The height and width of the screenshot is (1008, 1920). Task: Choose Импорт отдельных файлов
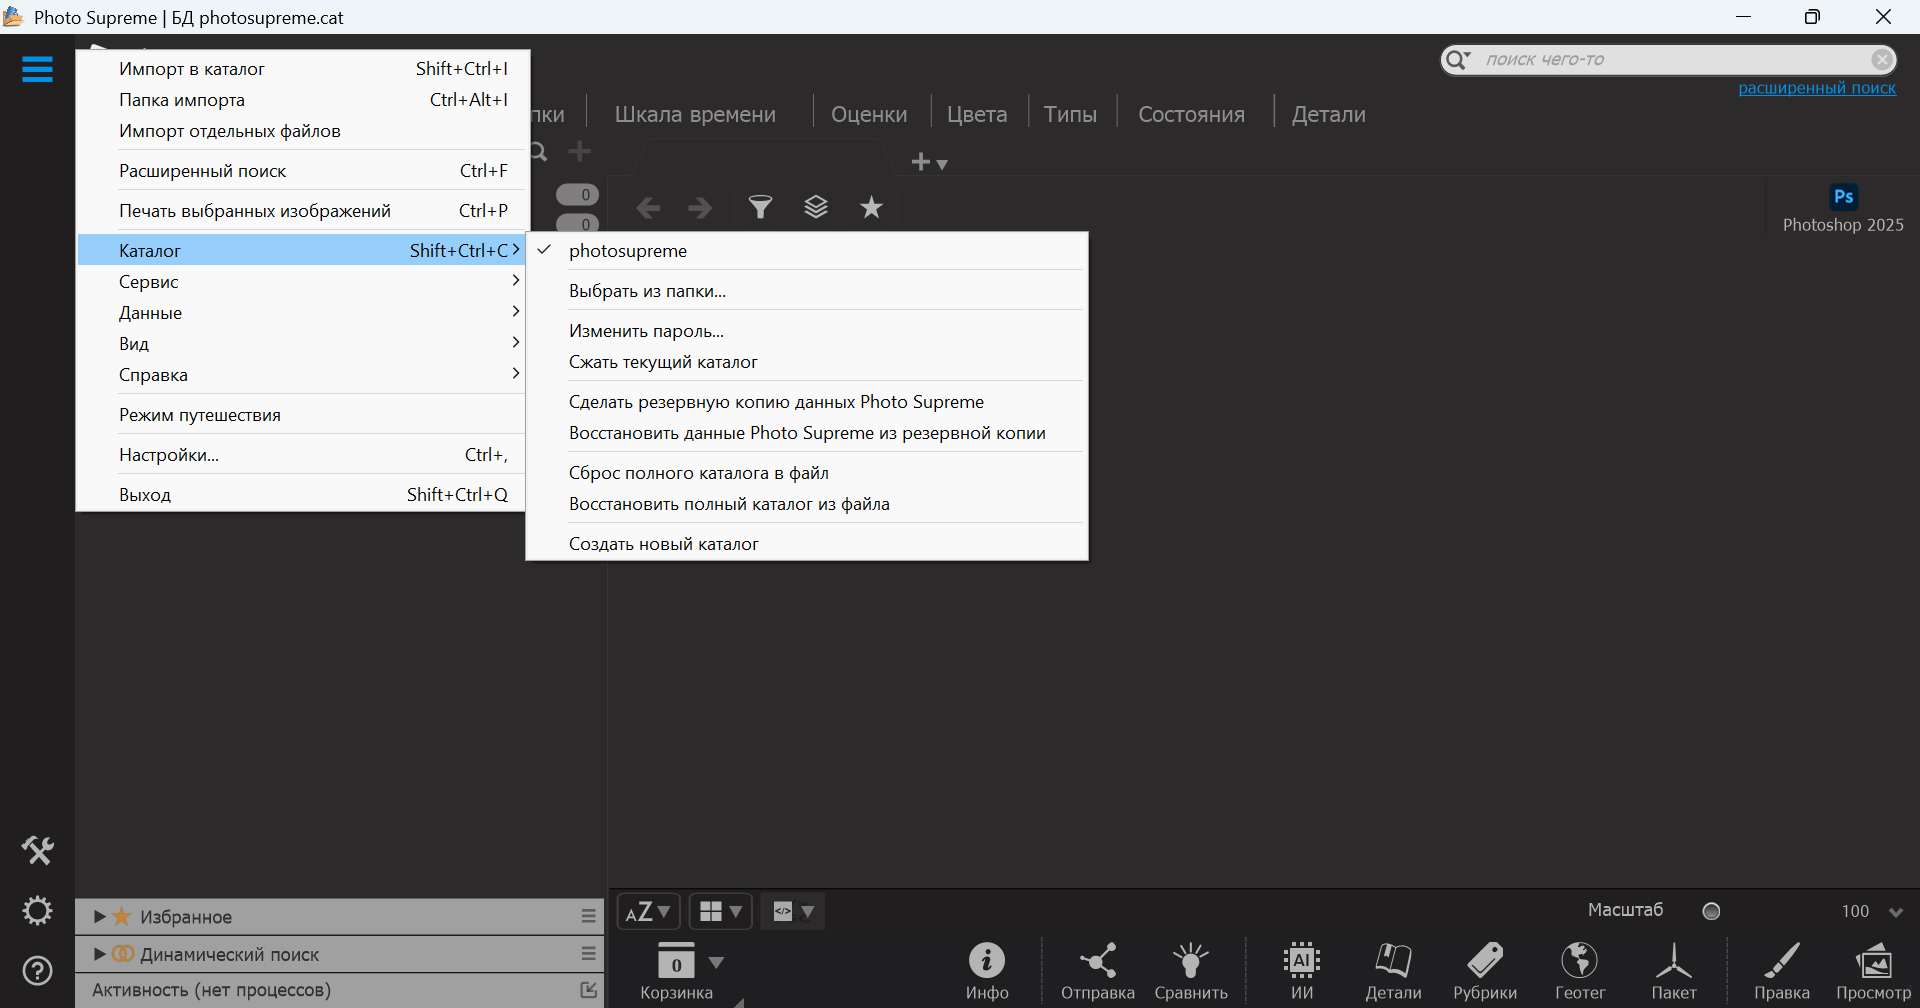pos(301,131)
